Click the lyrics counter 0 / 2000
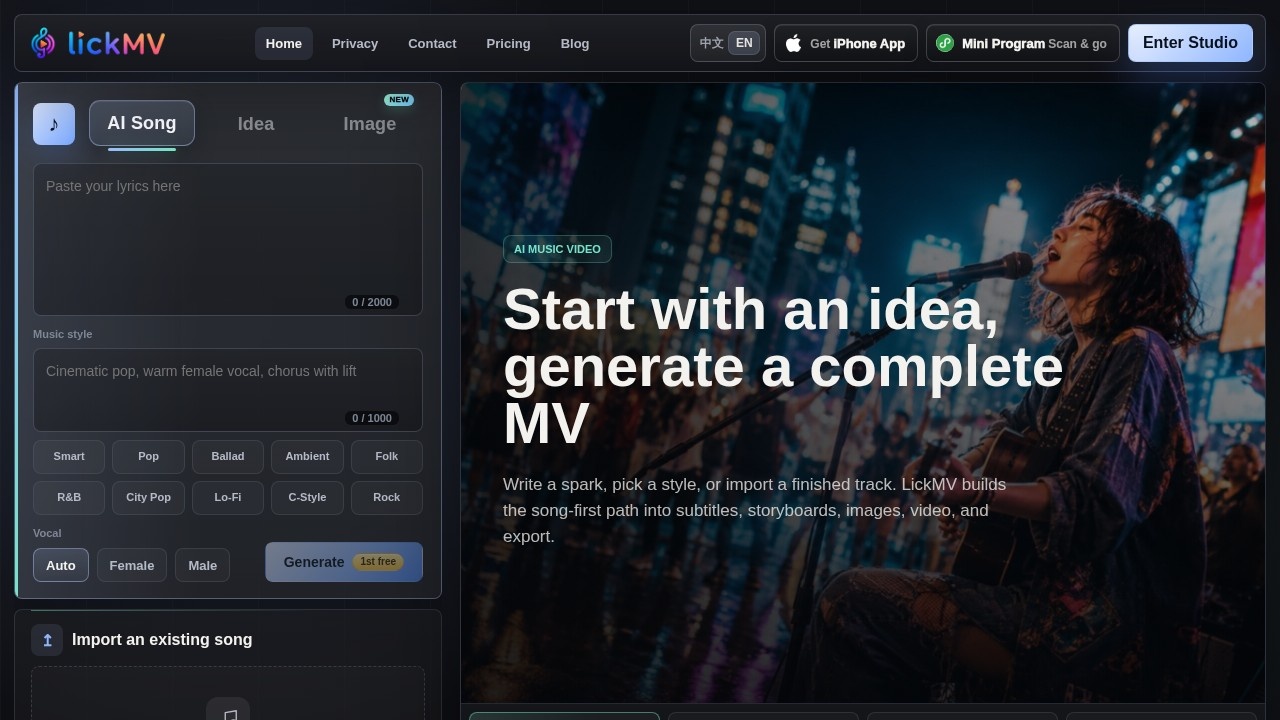The height and width of the screenshot is (720, 1280). click(x=372, y=302)
